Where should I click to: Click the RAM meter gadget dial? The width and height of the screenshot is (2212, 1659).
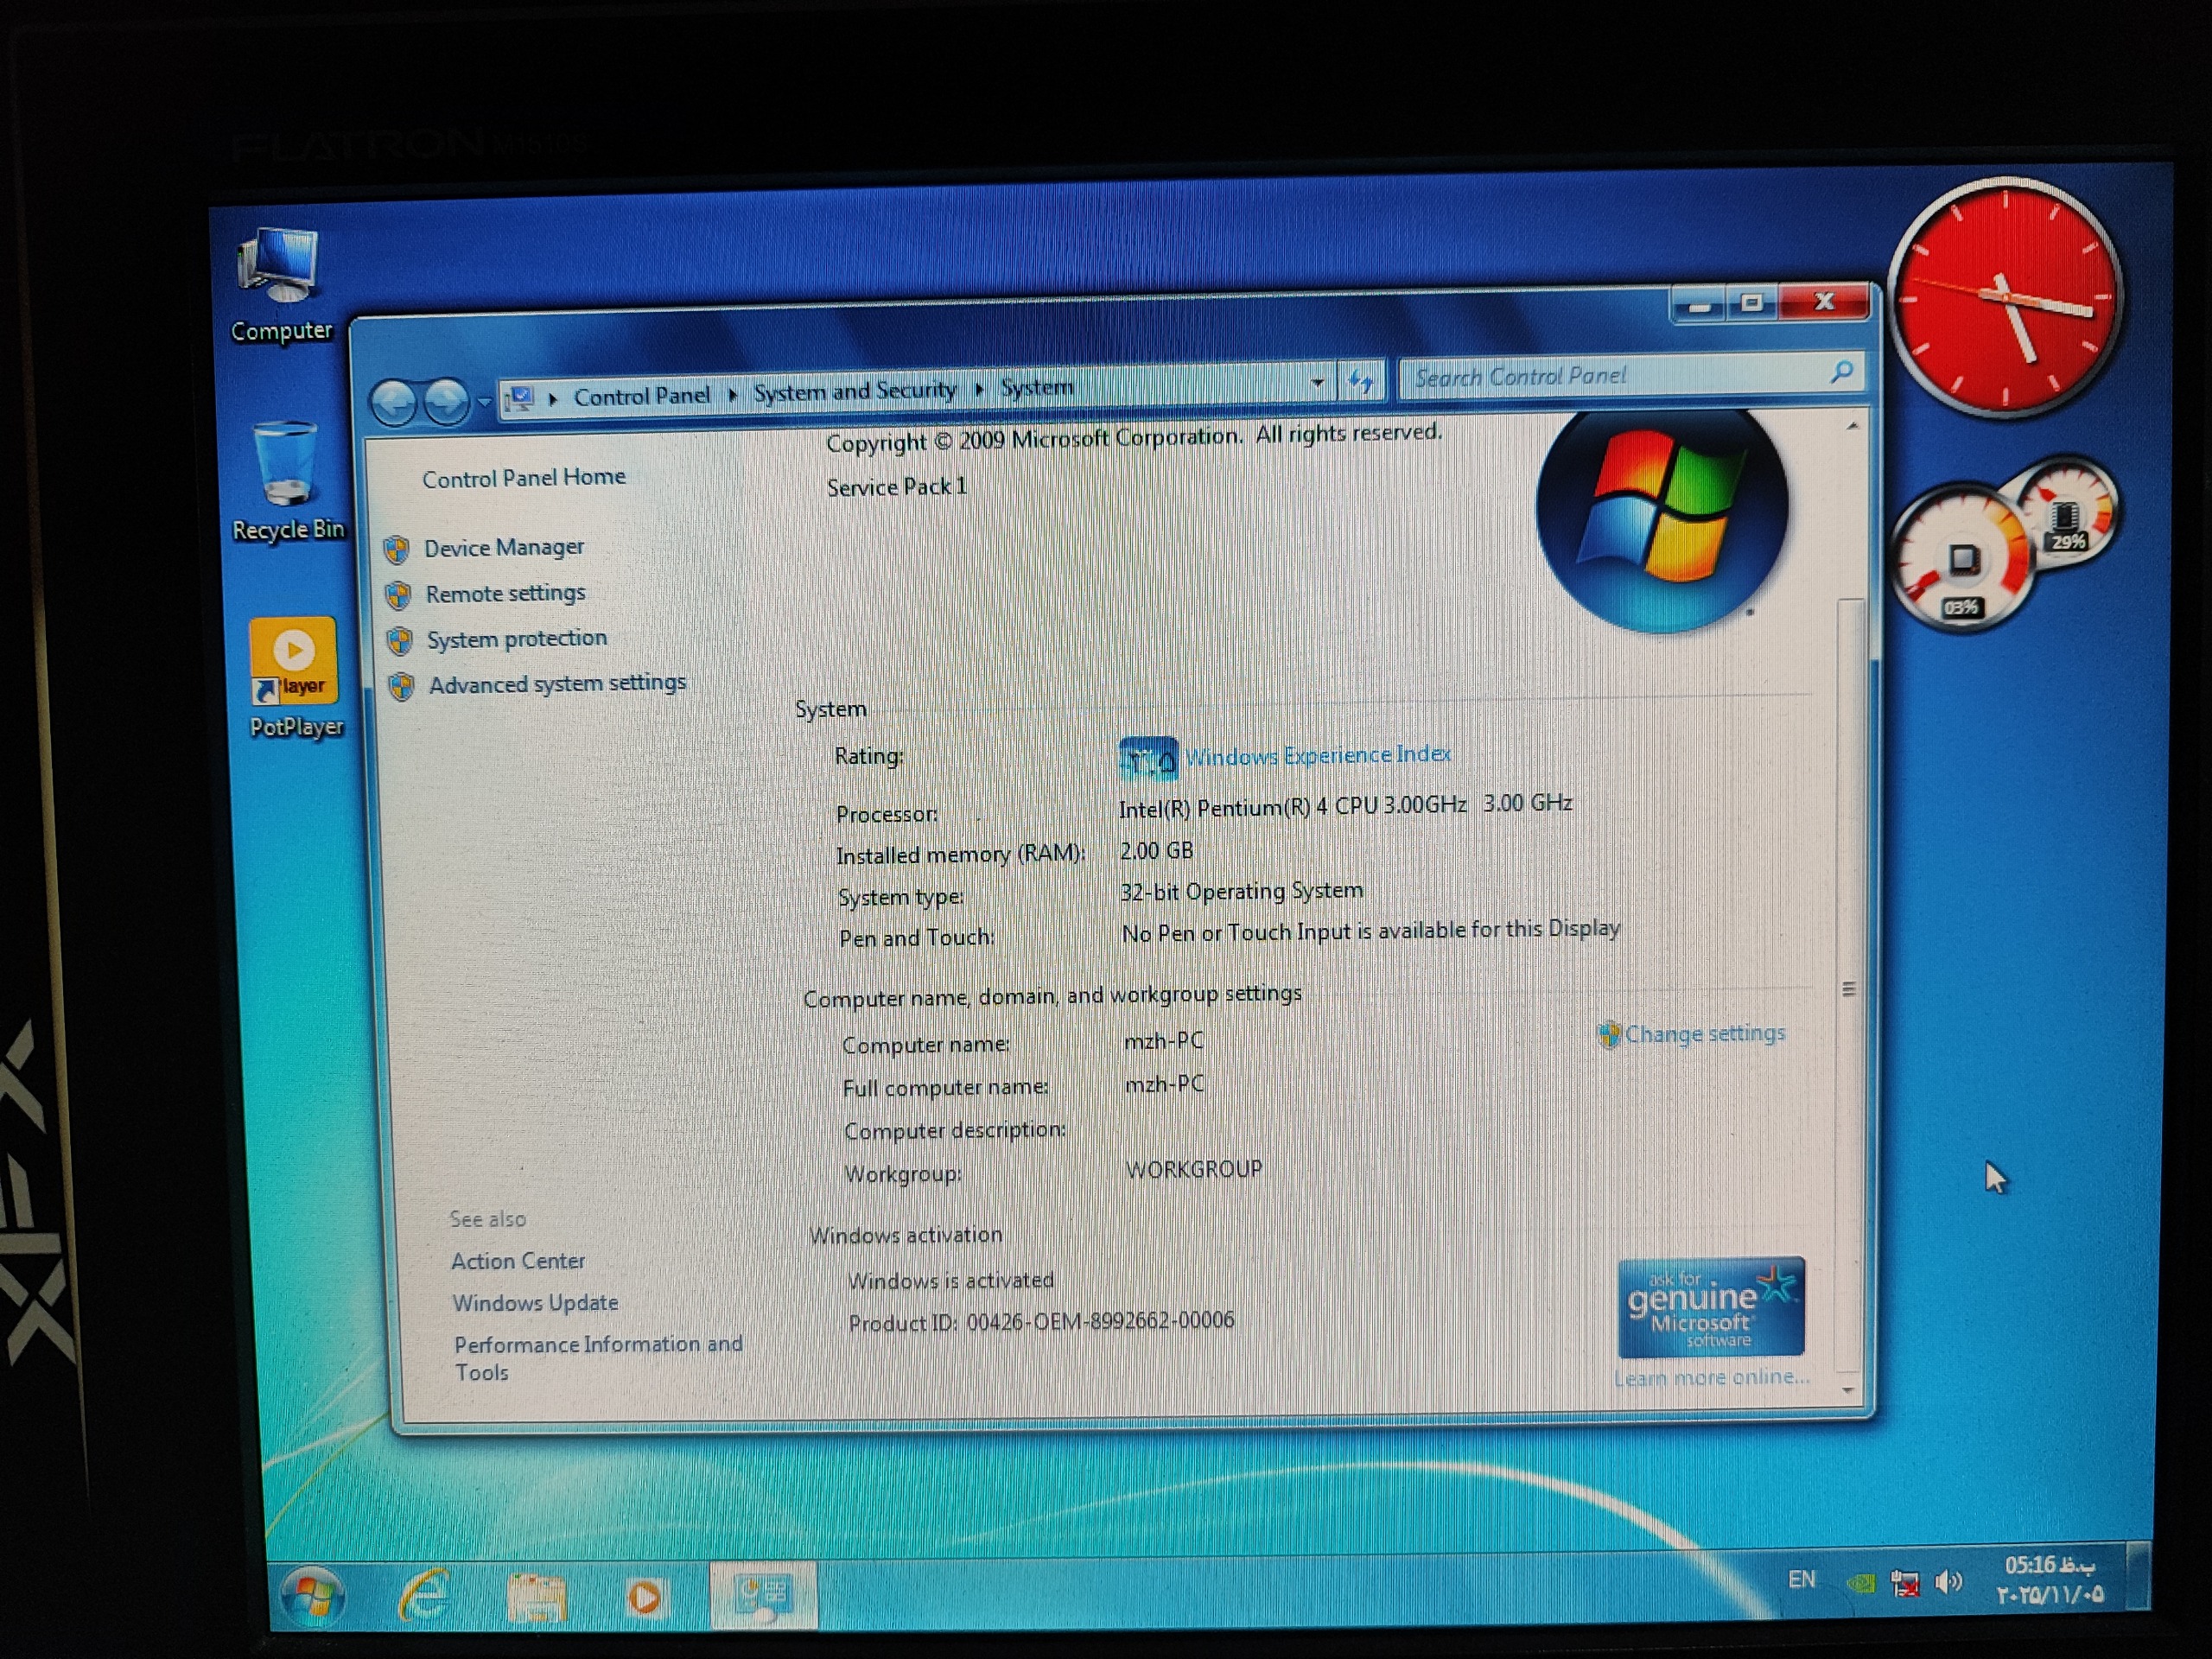coord(2067,511)
